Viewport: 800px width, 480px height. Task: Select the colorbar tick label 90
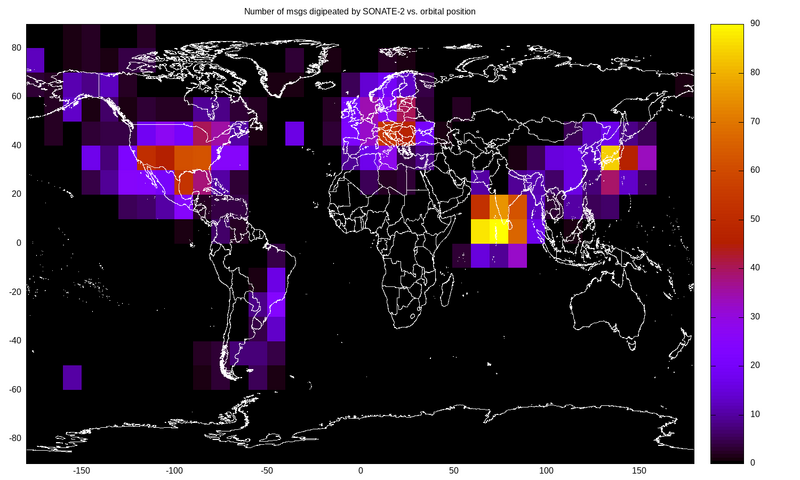point(754,23)
